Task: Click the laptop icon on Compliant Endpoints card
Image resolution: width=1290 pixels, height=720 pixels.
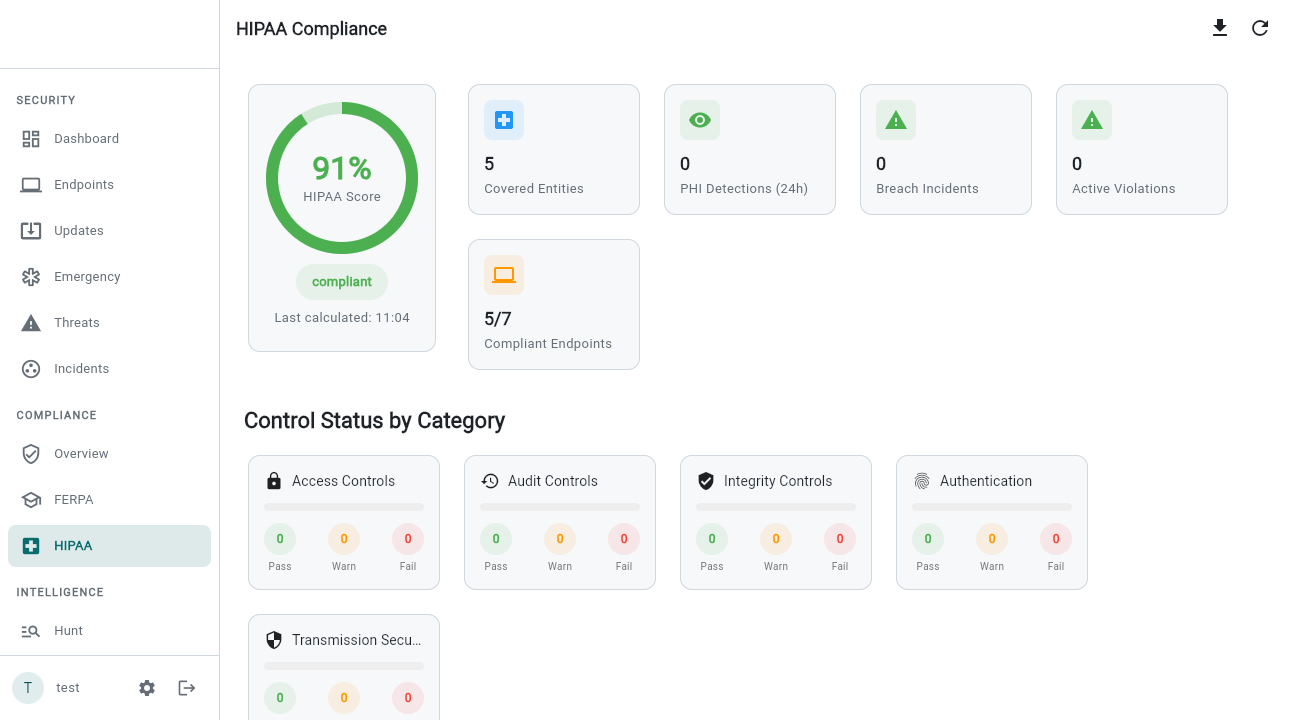Action: tap(503, 274)
